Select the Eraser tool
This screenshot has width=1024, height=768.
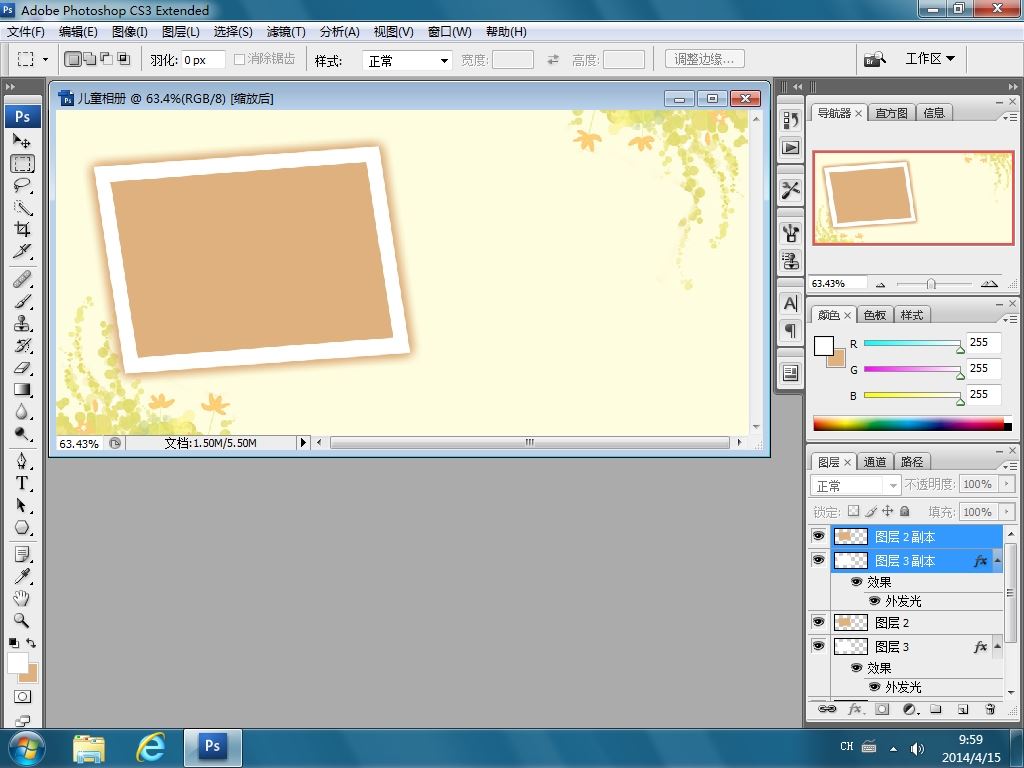(22, 368)
